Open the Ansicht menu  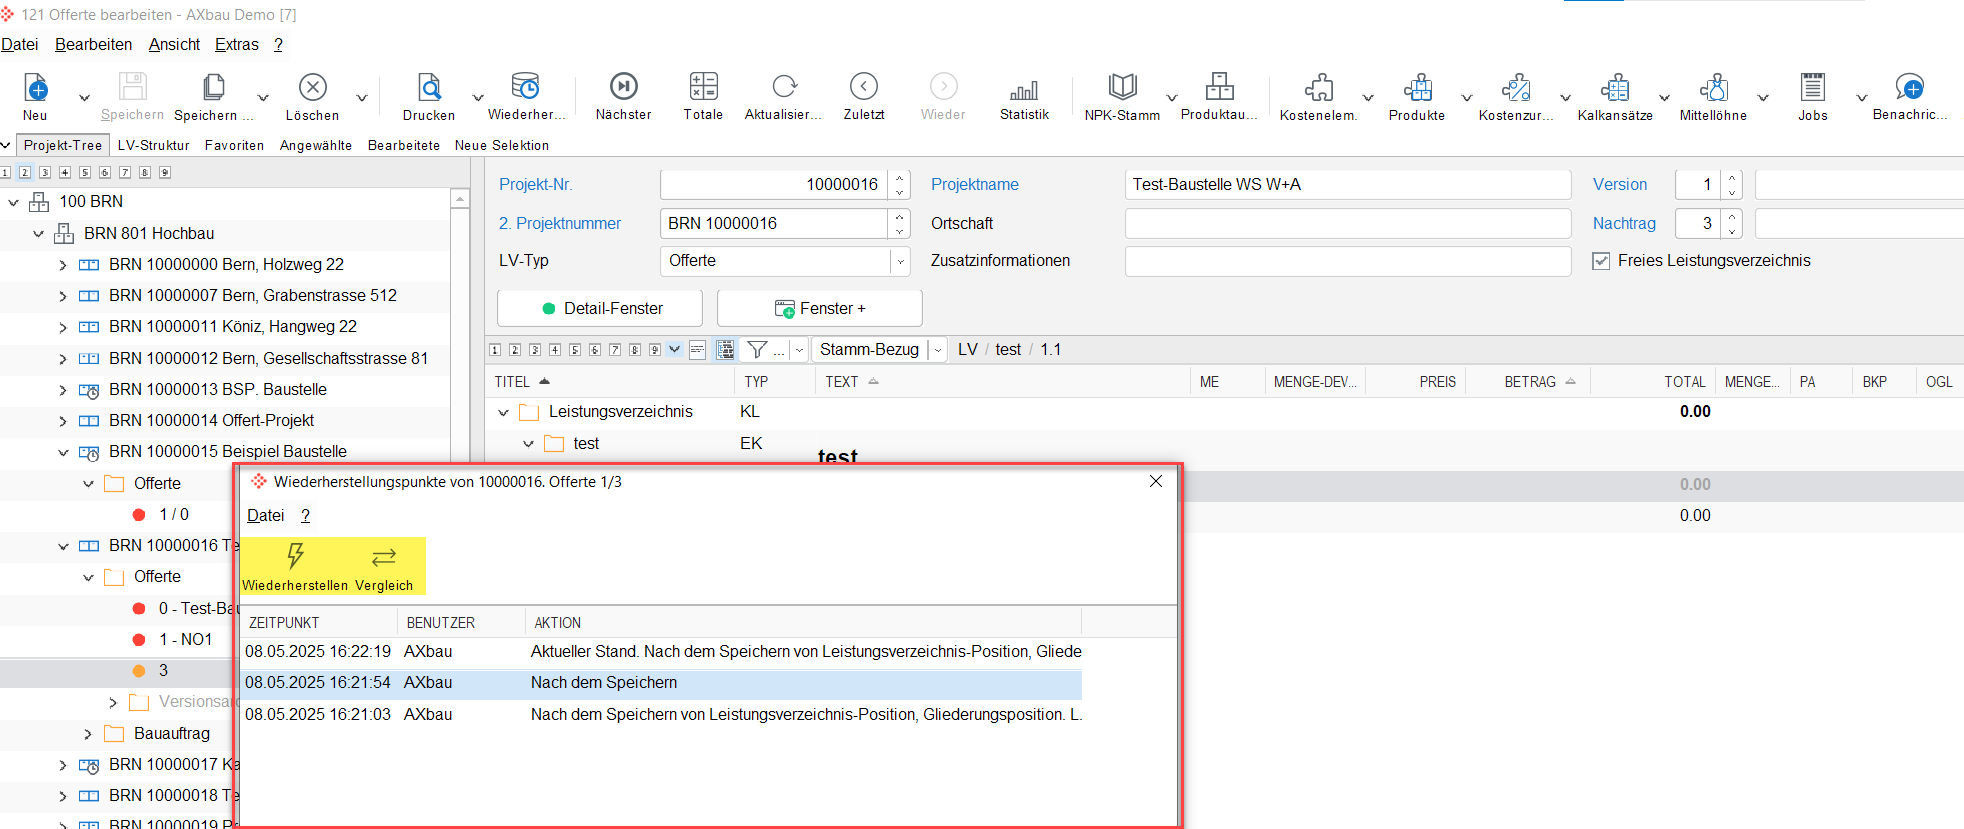click(174, 44)
